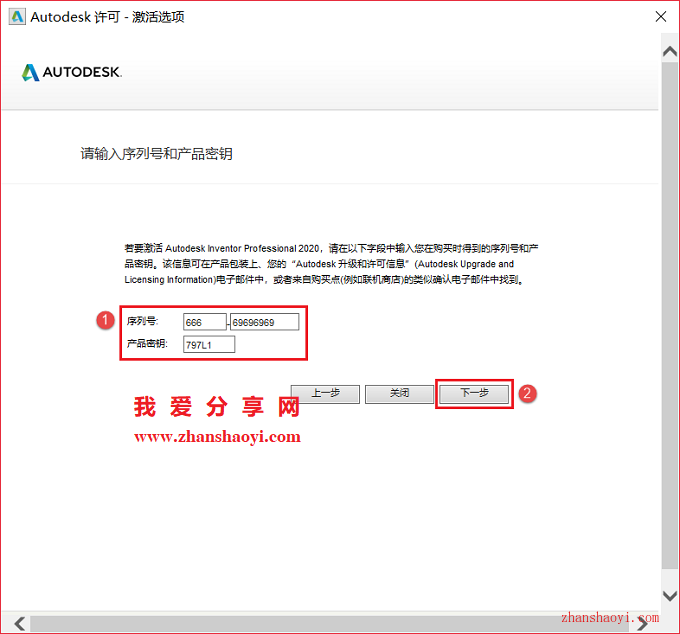Focus the serial number prefix field 666

(x=205, y=322)
